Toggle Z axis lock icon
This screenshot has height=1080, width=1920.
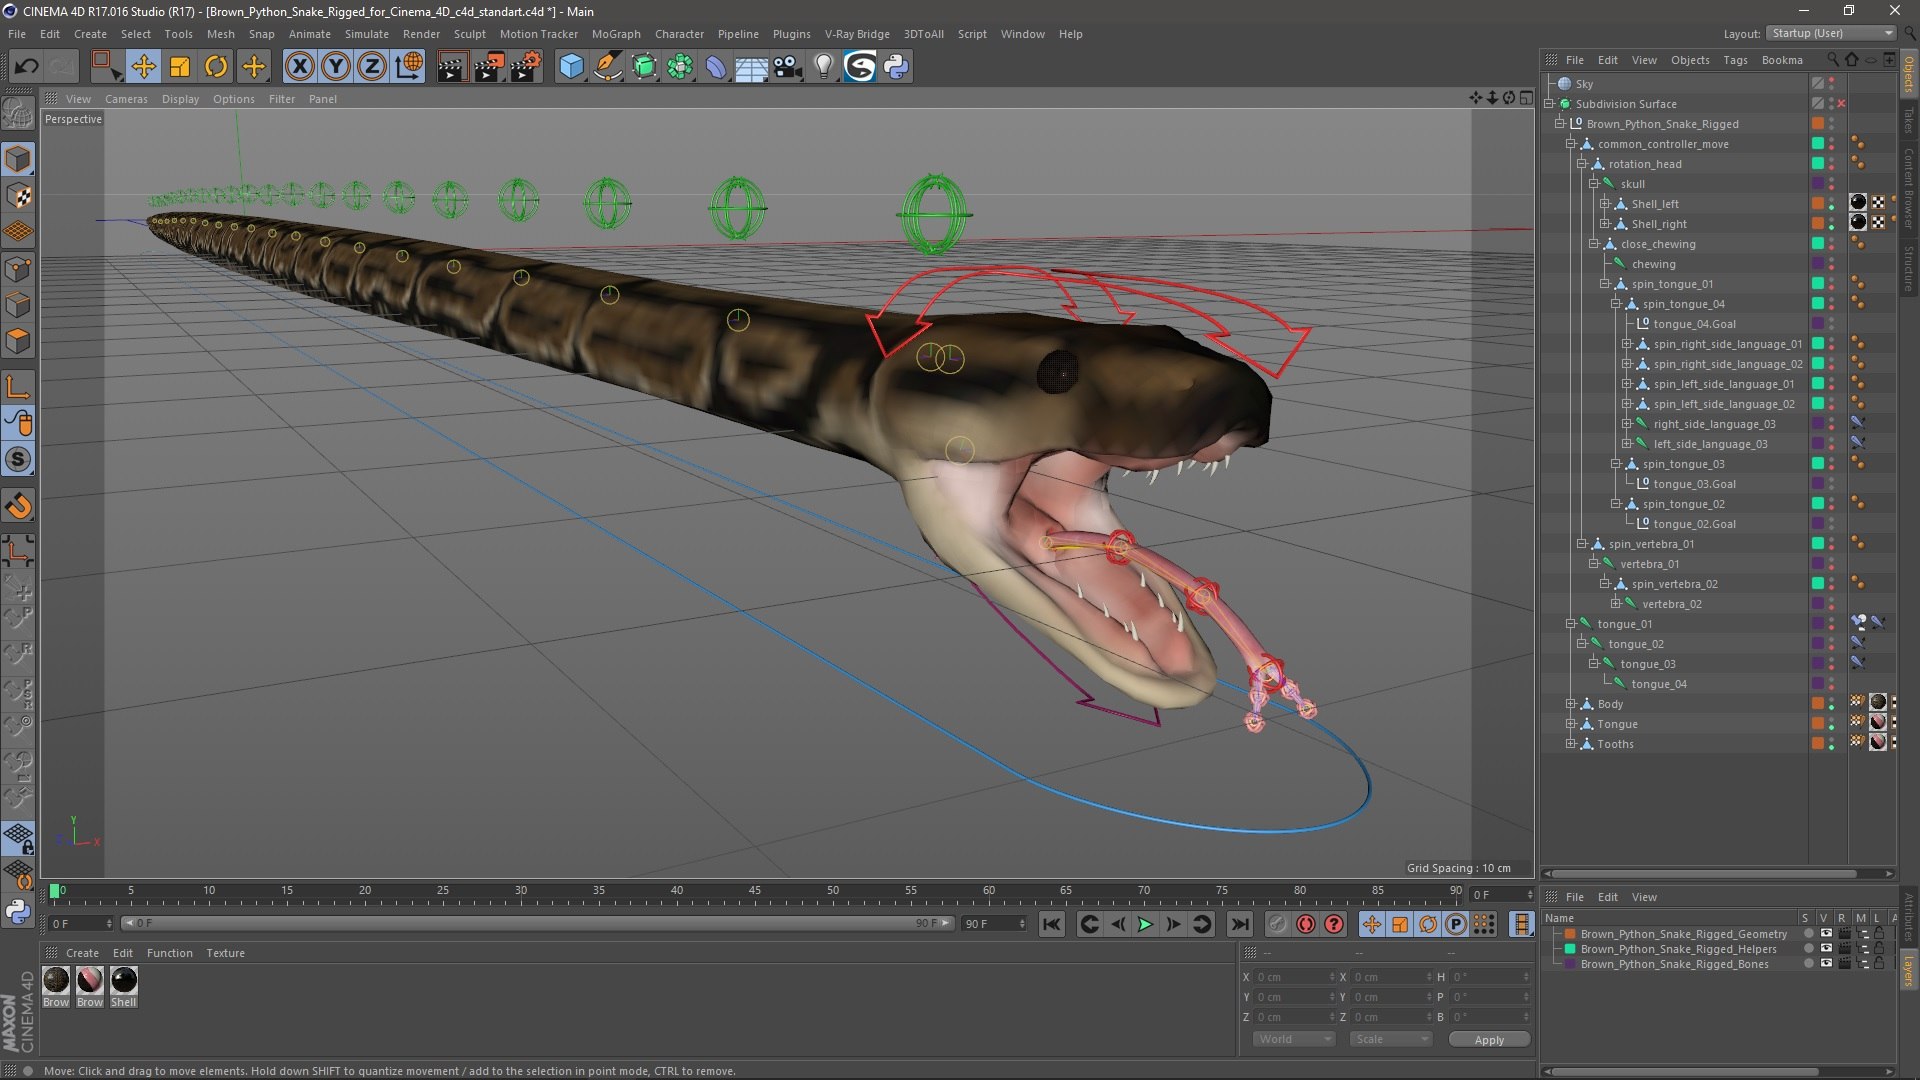(x=372, y=67)
